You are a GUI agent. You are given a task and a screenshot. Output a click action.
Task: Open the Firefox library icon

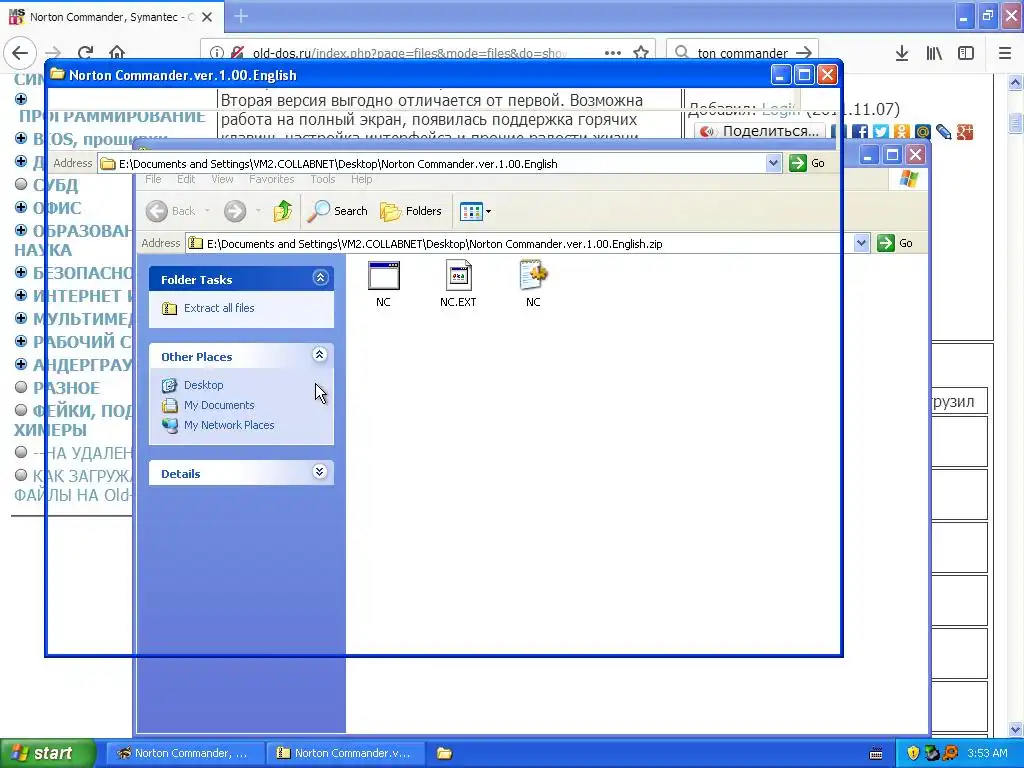[x=934, y=52]
